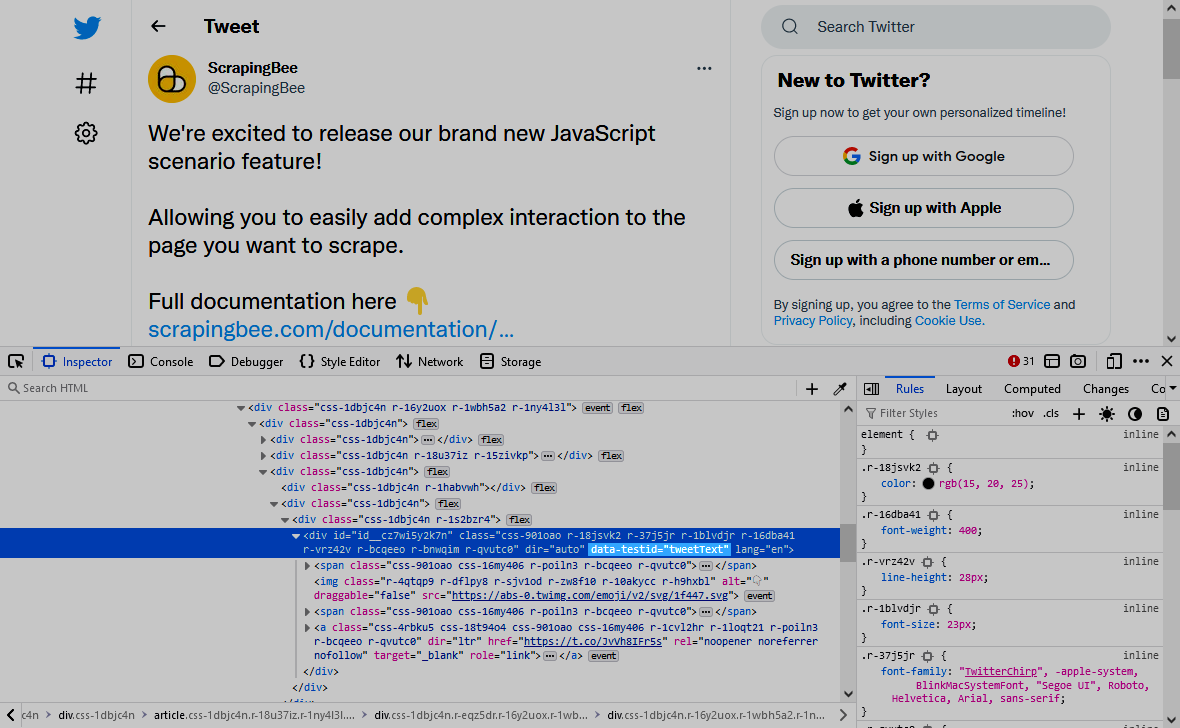1180x728 pixels.
Task: Click Sign up with Google button
Action: 923,156
